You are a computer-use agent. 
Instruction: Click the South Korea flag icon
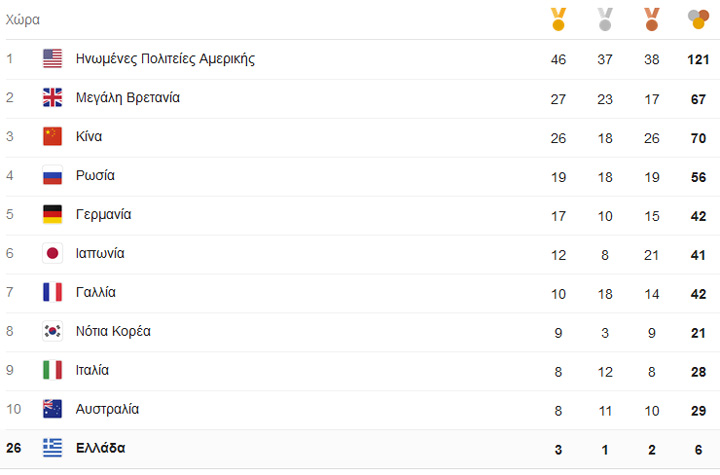pyautogui.click(x=53, y=331)
